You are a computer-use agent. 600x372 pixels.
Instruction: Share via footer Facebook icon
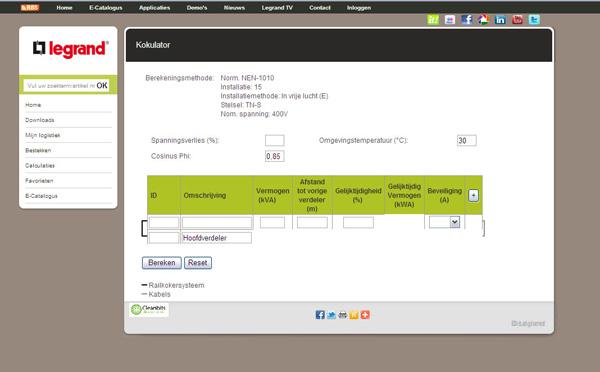[320, 315]
